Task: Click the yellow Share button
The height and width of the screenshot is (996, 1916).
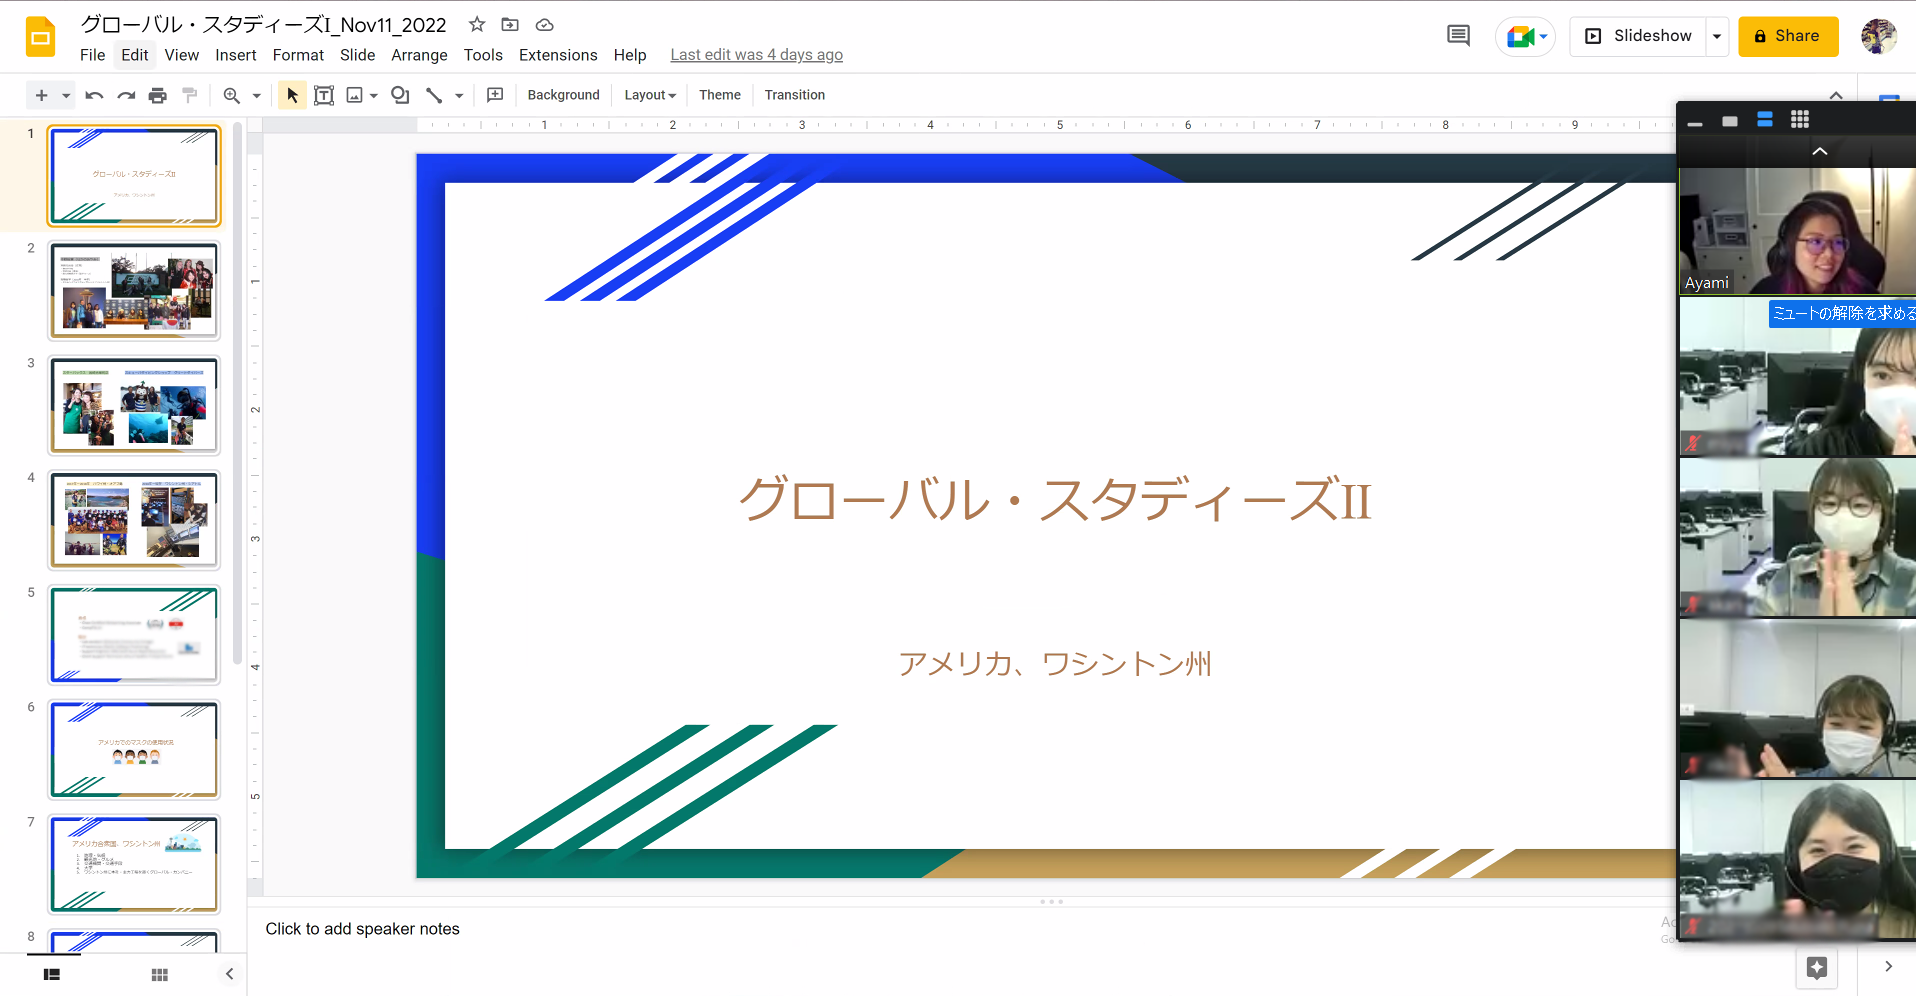Action: (x=1787, y=36)
